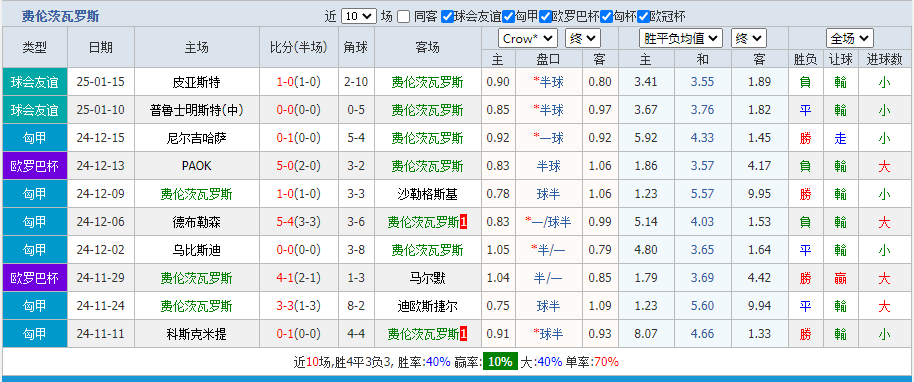The width and height of the screenshot is (914, 382).
Task: Uncheck the 匈杯 checkbox
Action: 606,17
